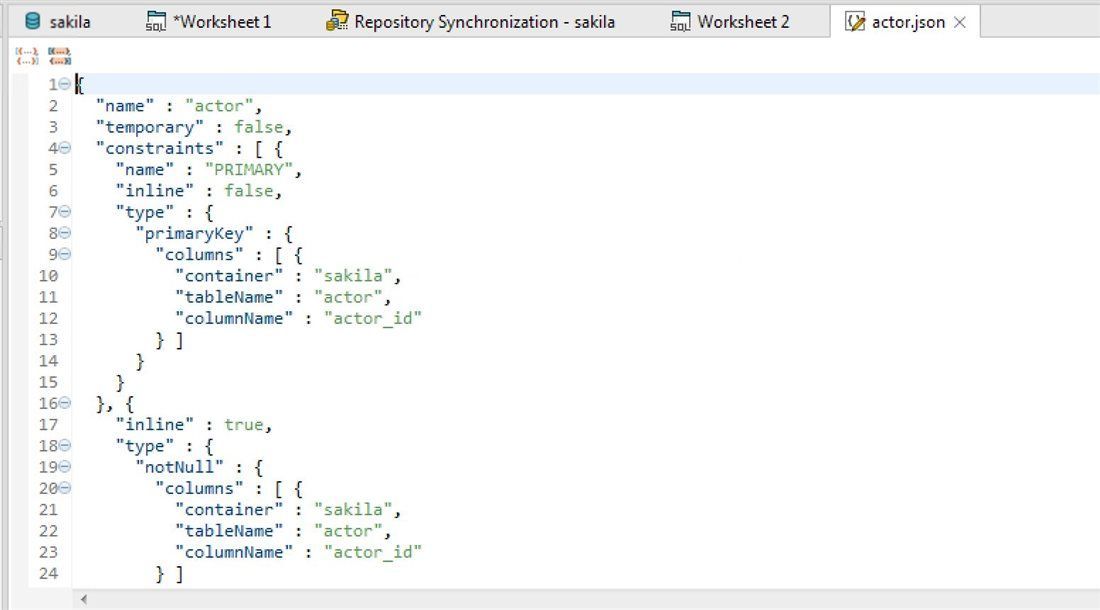This screenshot has width=1100, height=610.
Task: Click "columns" key on line 9
Action: [x=199, y=255]
